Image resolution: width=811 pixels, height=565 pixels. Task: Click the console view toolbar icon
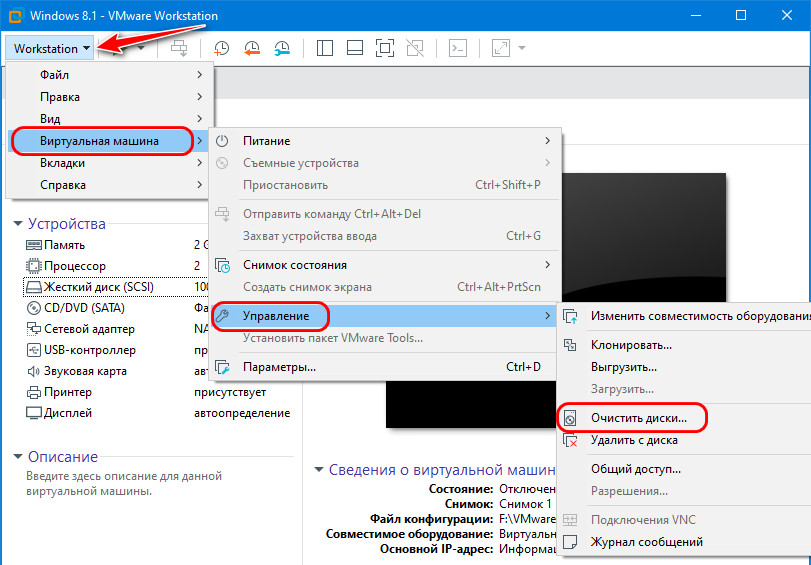tap(458, 48)
